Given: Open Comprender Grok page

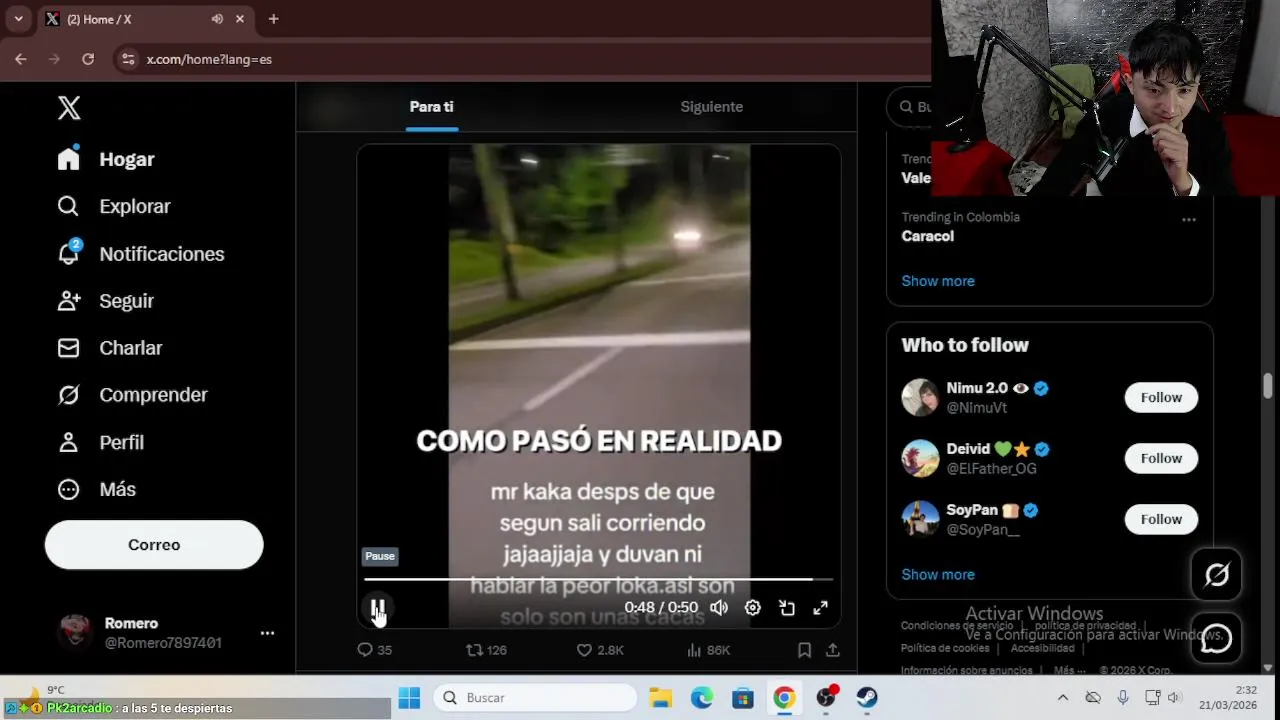Looking at the screenshot, I should point(133,395).
